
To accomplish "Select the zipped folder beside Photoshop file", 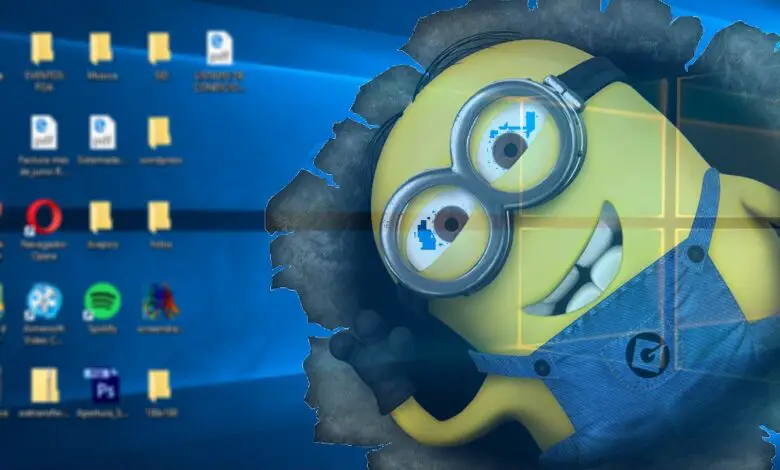I will 44,385.
